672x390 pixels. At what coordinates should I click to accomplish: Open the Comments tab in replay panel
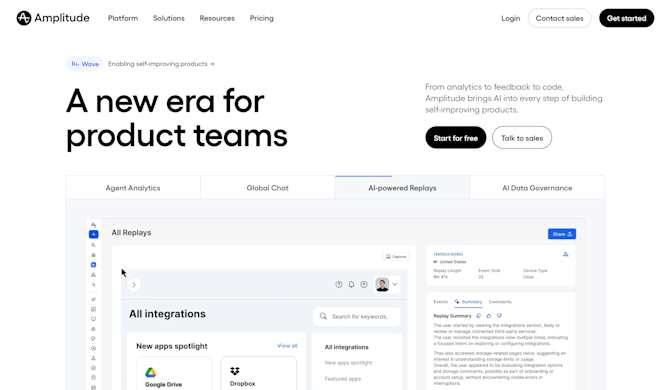click(500, 302)
